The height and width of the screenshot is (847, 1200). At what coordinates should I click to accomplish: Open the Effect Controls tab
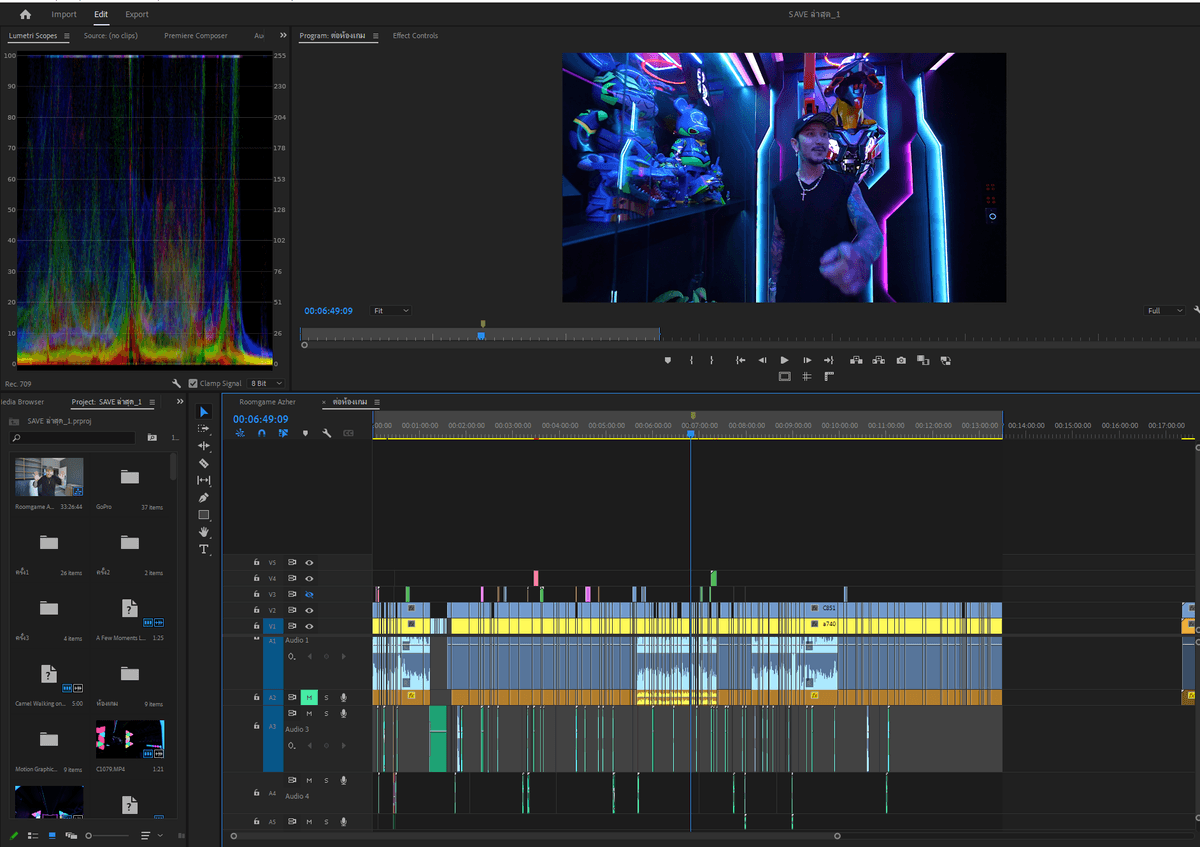point(415,36)
